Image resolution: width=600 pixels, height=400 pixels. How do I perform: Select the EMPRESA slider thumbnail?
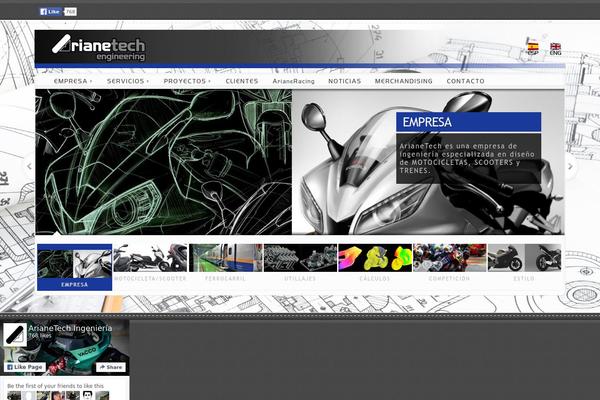coord(75,267)
